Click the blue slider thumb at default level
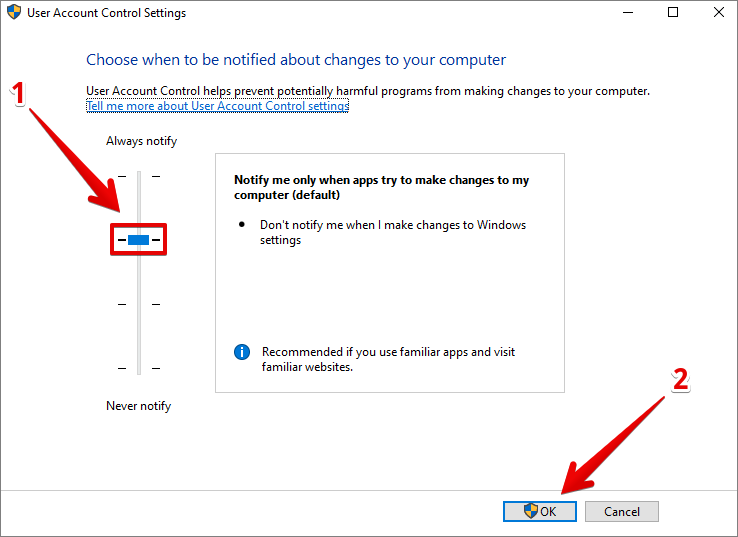The width and height of the screenshot is (738, 537). (138, 240)
